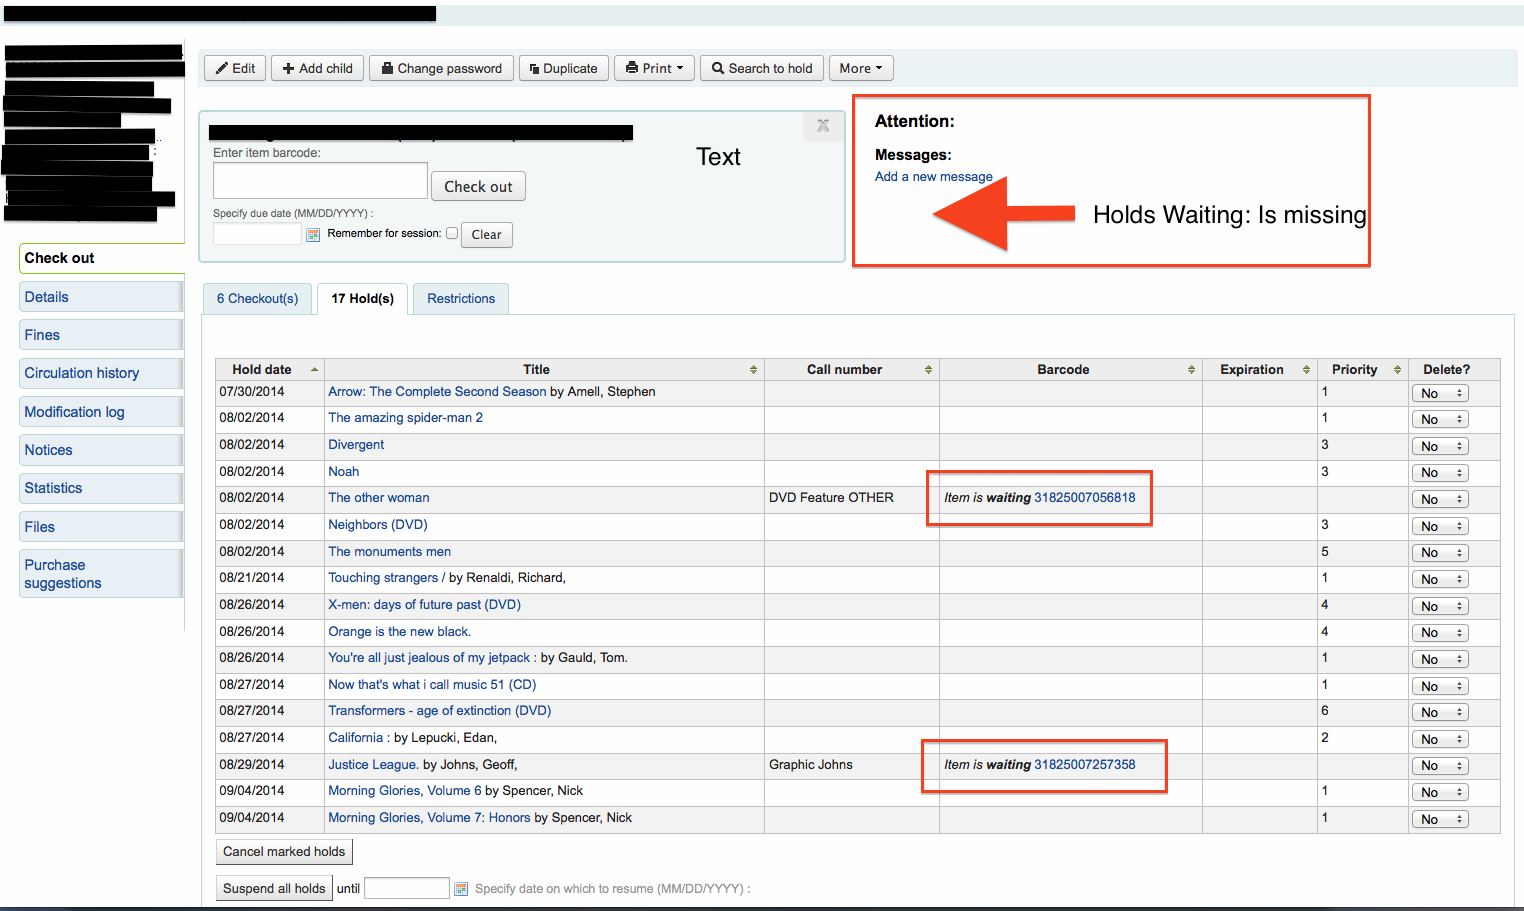
Task: Click the Search to hold button
Action: [761, 68]
